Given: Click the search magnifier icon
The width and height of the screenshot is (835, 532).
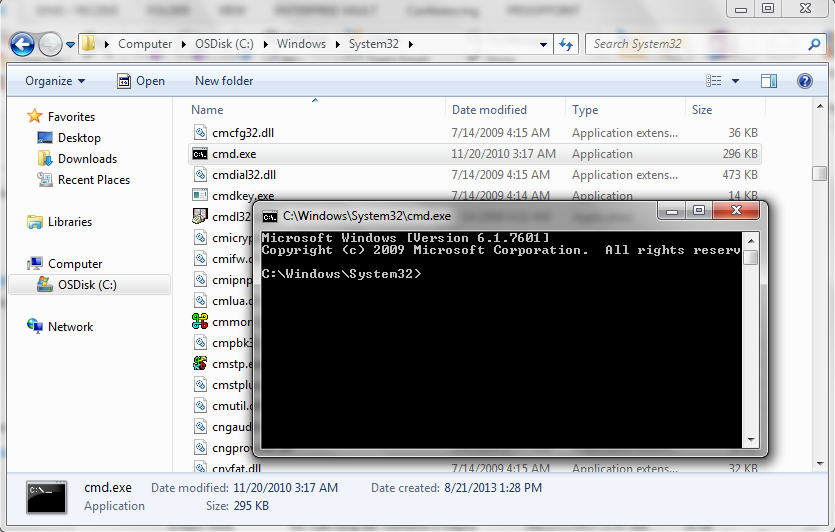Looking at the screenshot, I should (x=813, y=44).
